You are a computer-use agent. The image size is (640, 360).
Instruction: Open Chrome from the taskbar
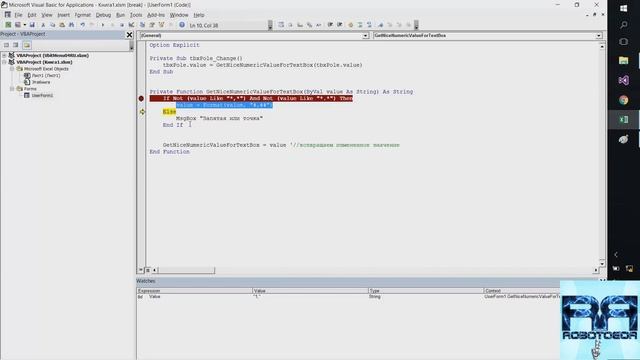623,100
